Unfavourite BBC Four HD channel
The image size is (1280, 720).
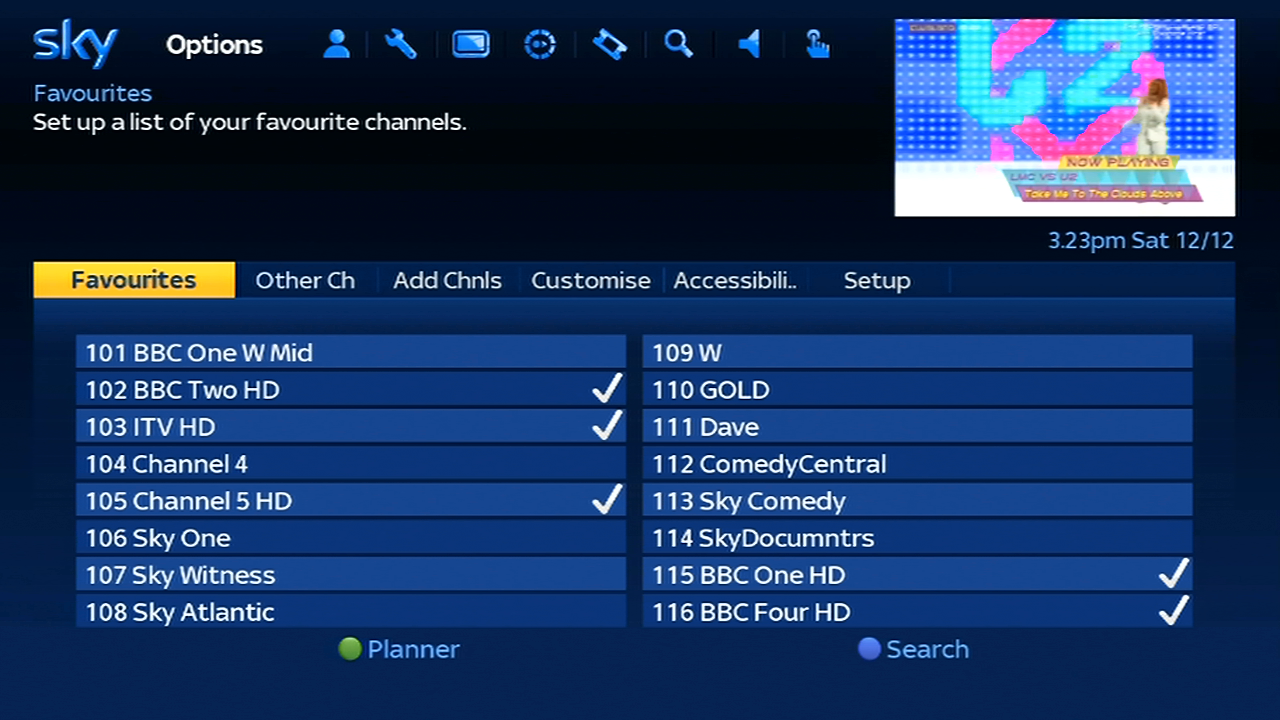coord(916,611)
